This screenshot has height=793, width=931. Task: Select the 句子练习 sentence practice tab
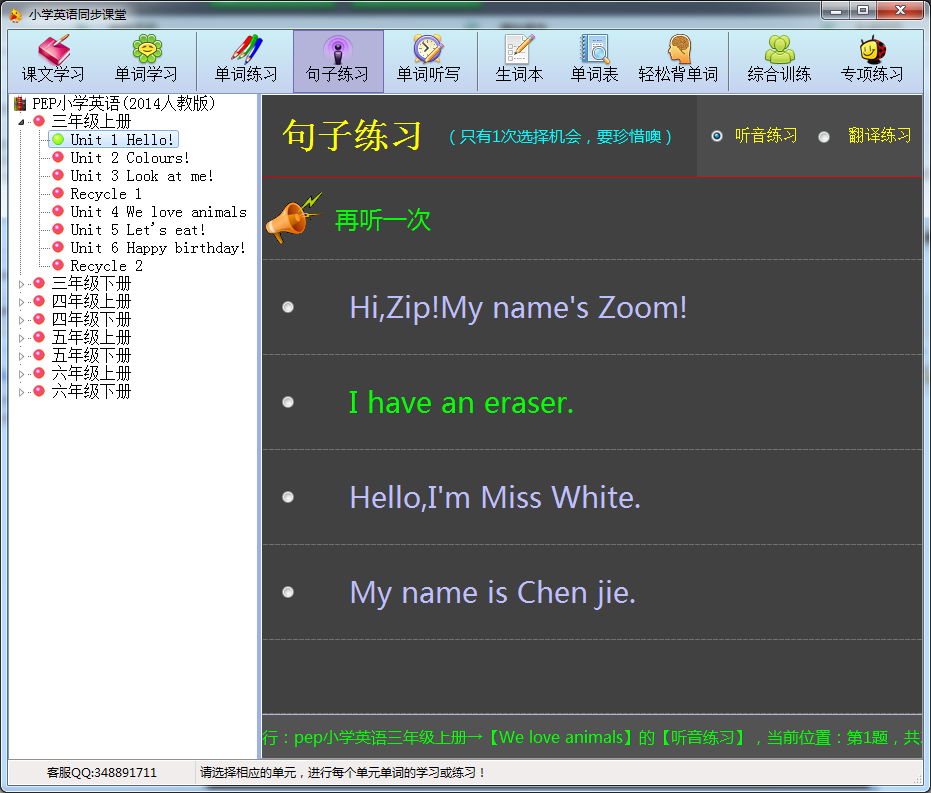[337, 60]
